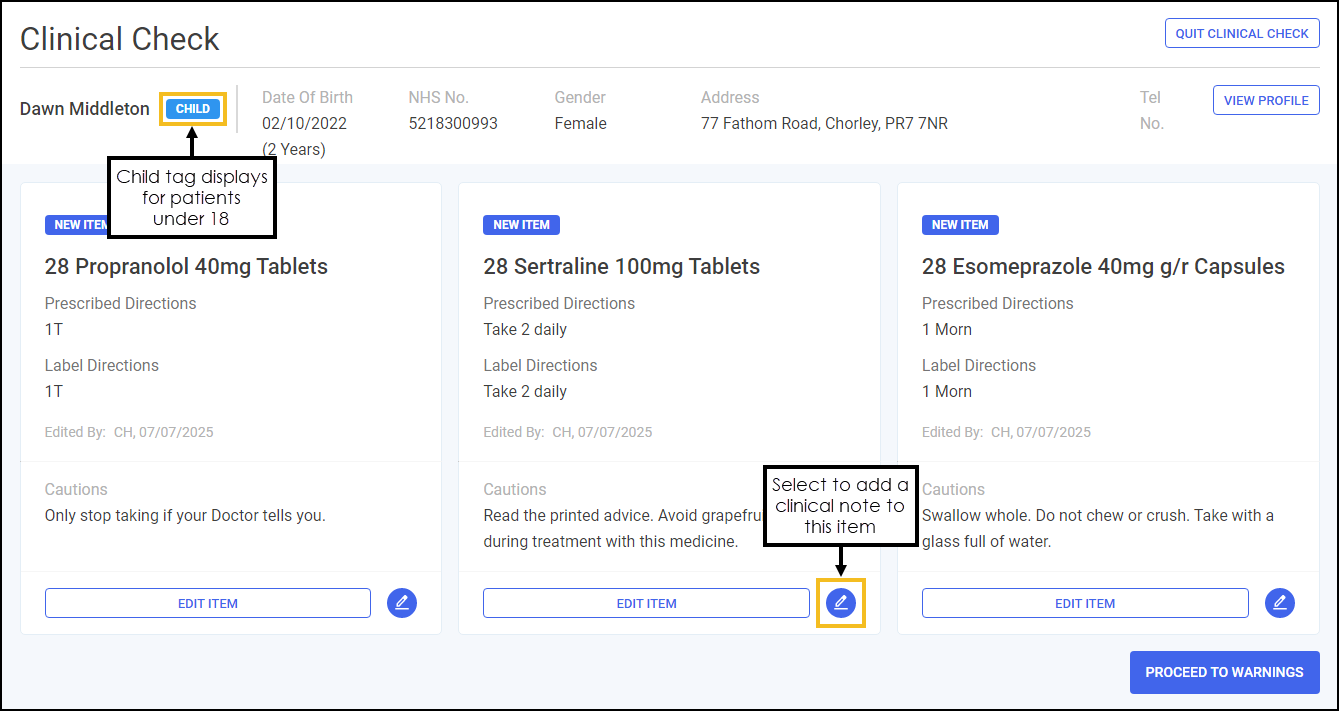View the patient profile
The width and height of the screenshot is (1339, 711).
tap(1265, 100)
